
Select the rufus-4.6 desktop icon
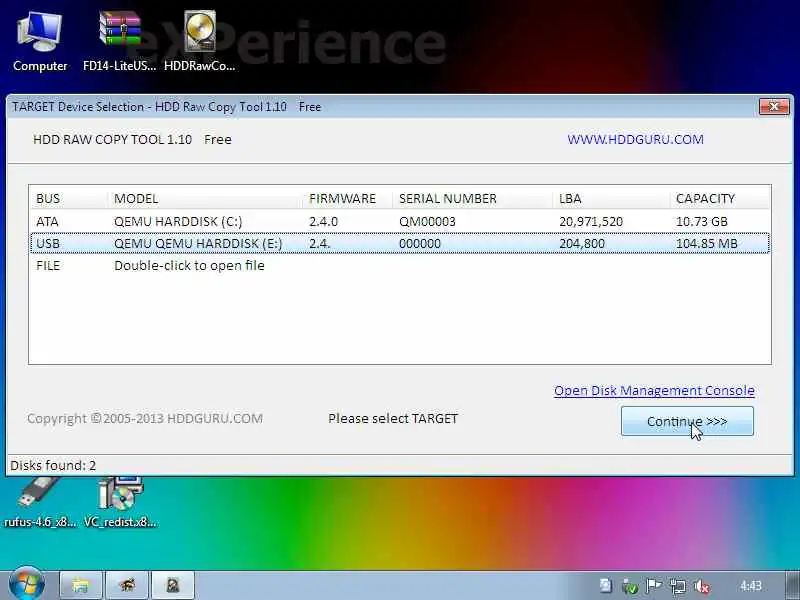tap(40, 503)
